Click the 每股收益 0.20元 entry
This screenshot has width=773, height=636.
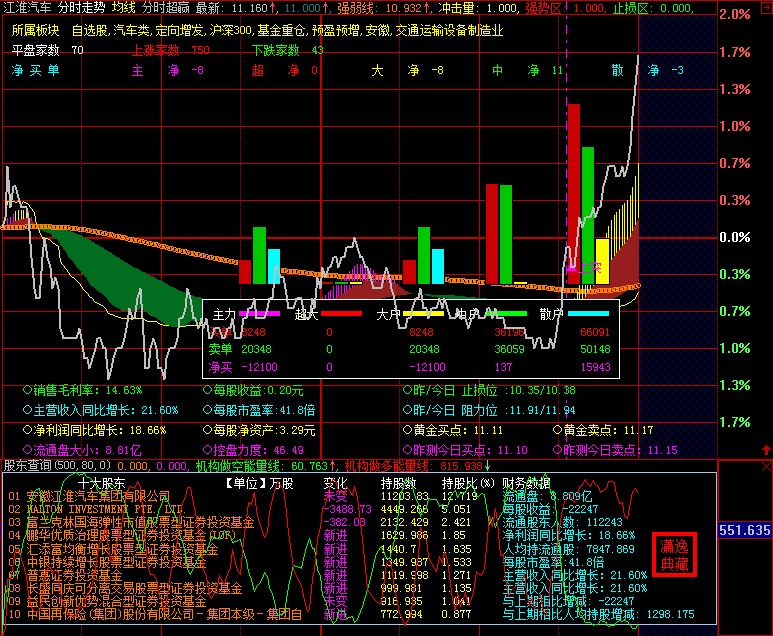coord(253,390)
